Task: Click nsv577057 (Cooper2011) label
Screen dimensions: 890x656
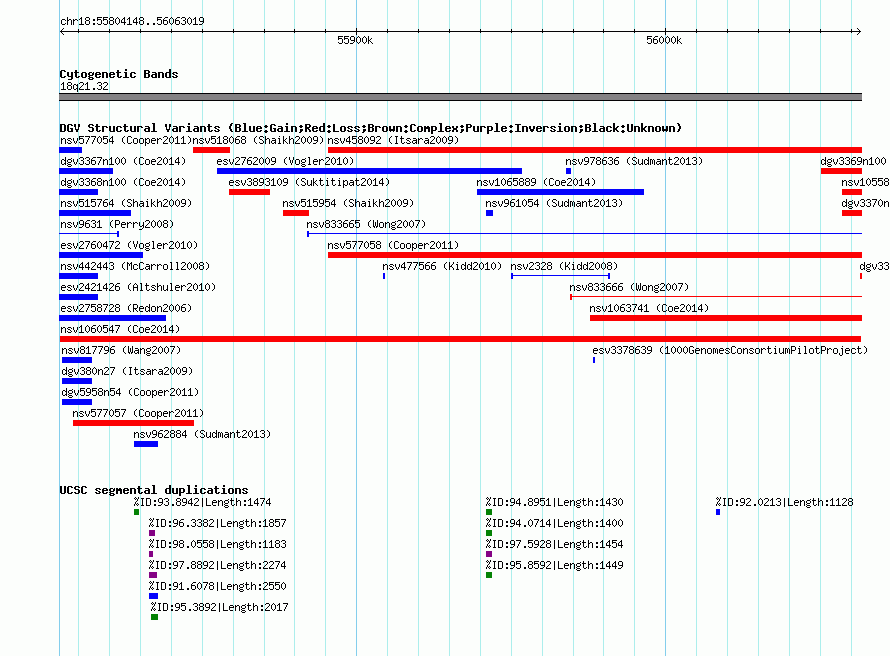Action: click(x=138, y=413)
